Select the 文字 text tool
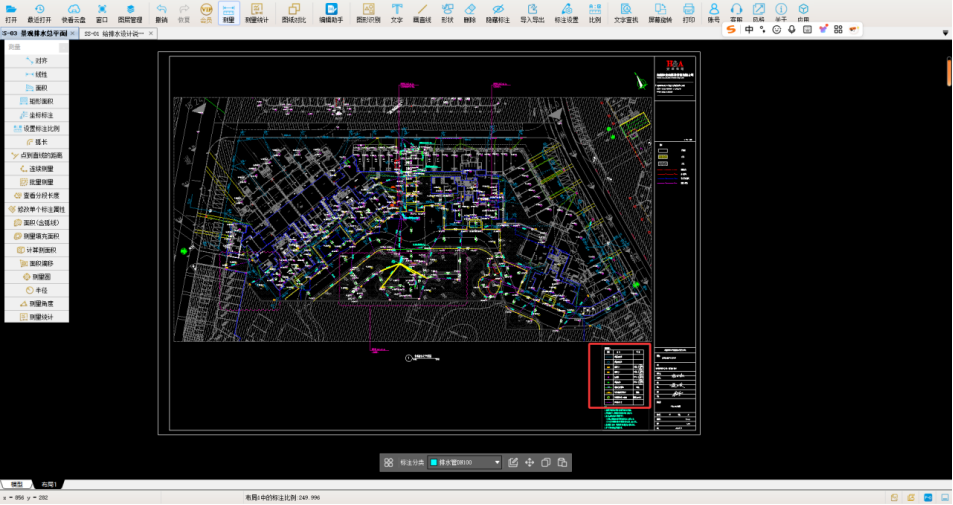953x505 pixels. (397, 12)
